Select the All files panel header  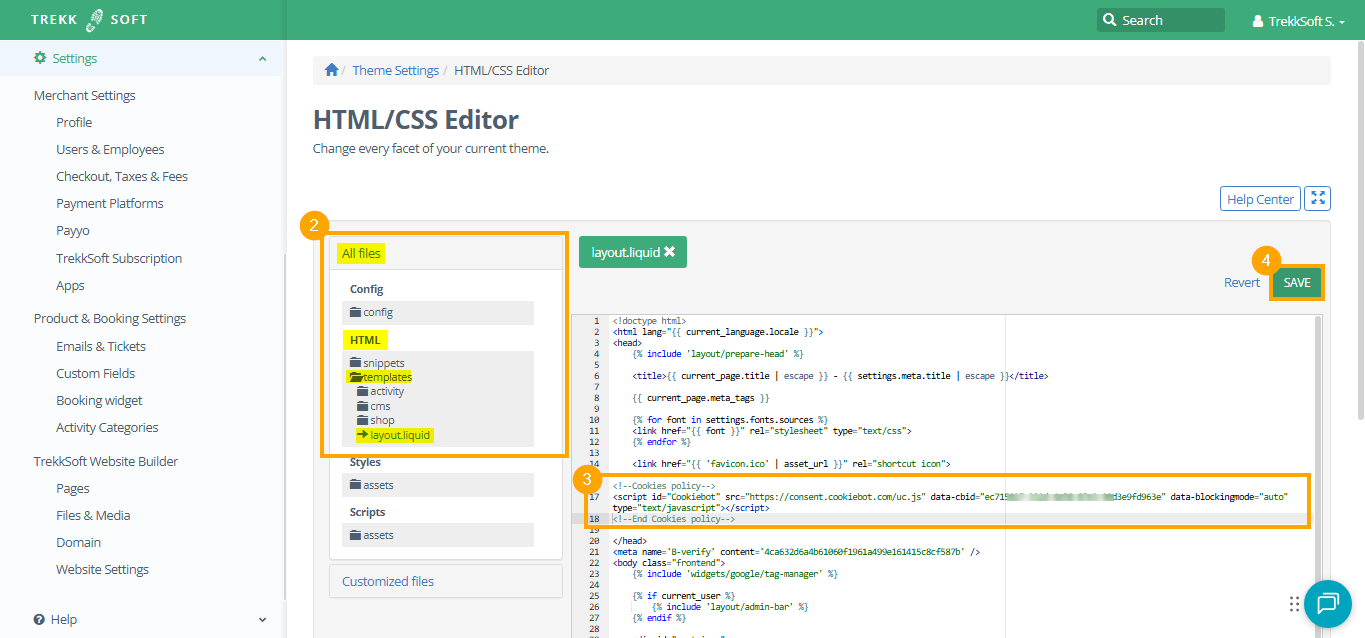point(361,253)
